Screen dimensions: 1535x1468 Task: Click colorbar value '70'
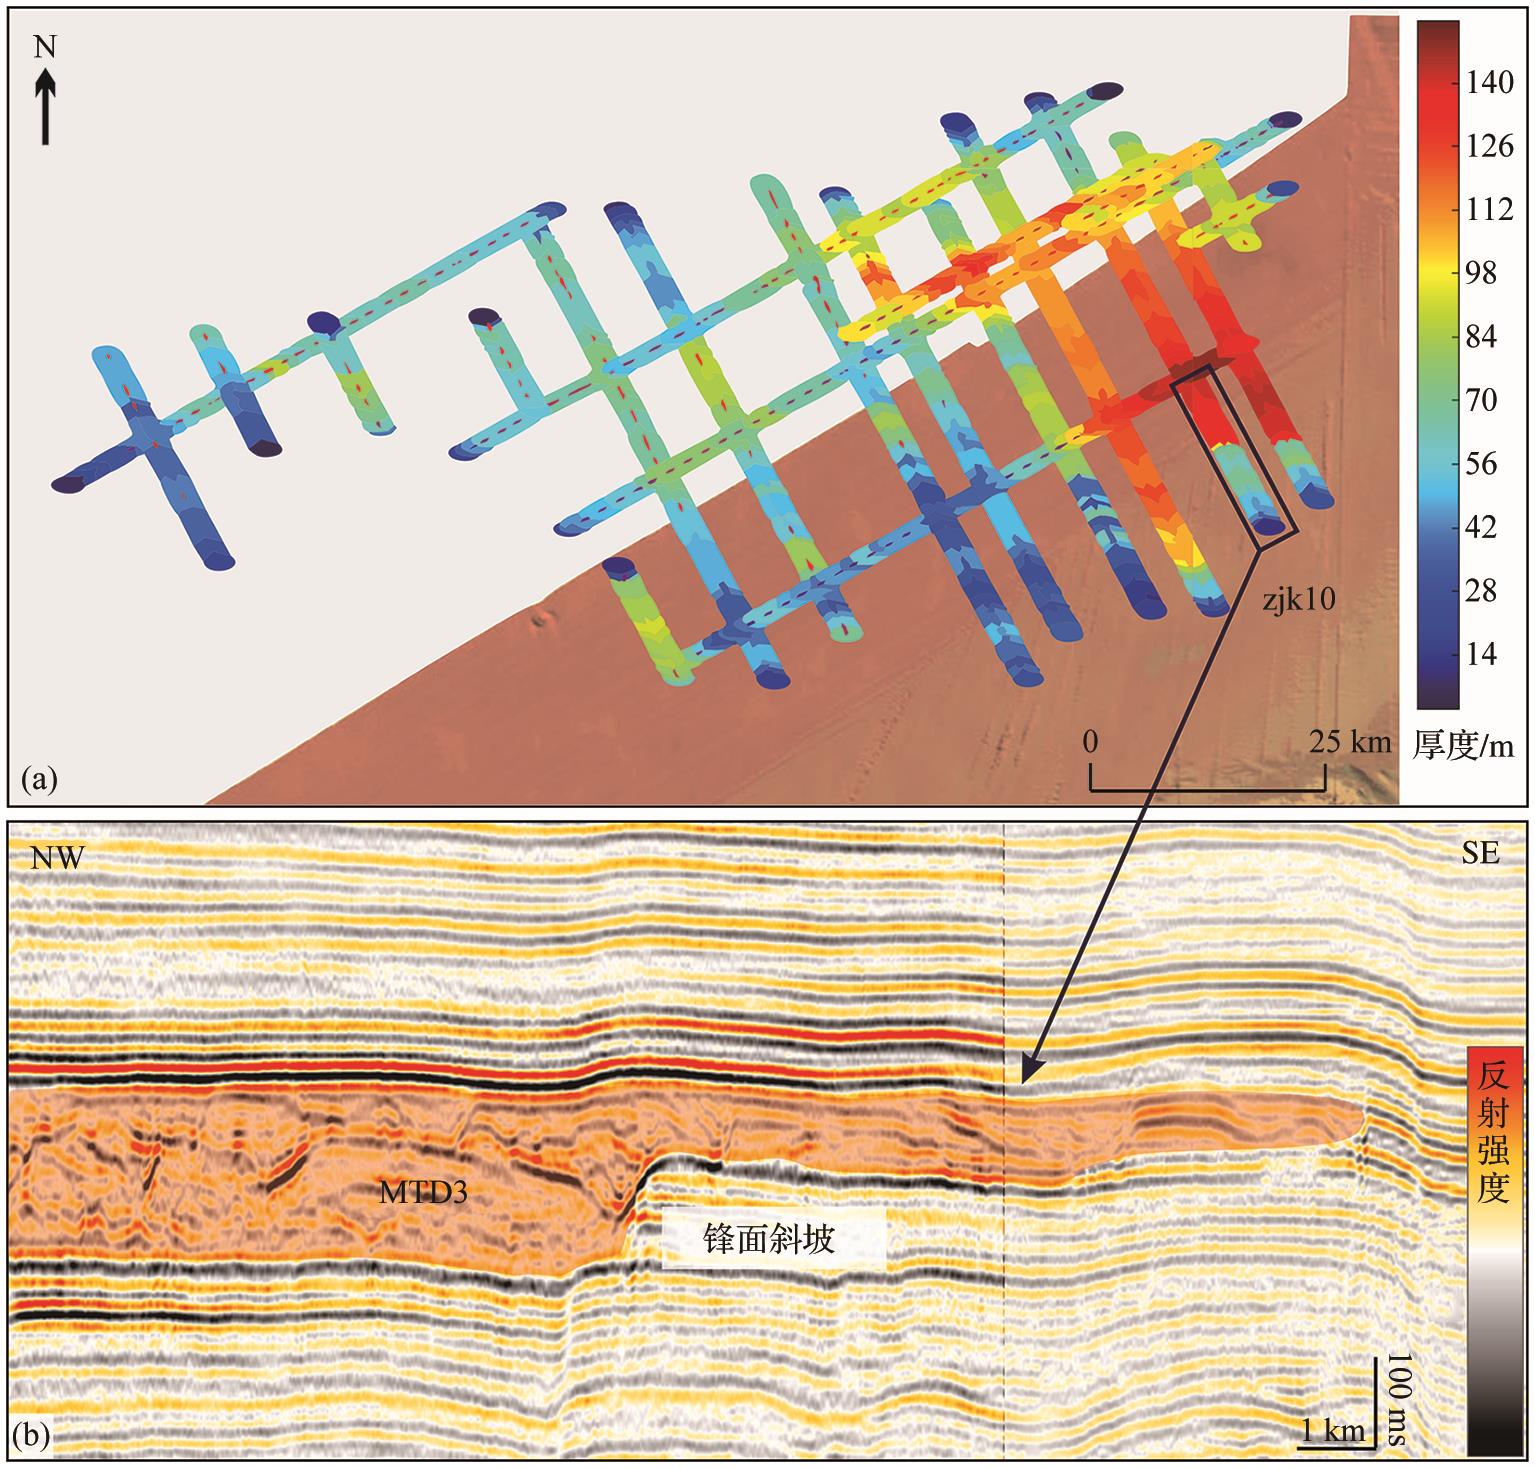1483,402
